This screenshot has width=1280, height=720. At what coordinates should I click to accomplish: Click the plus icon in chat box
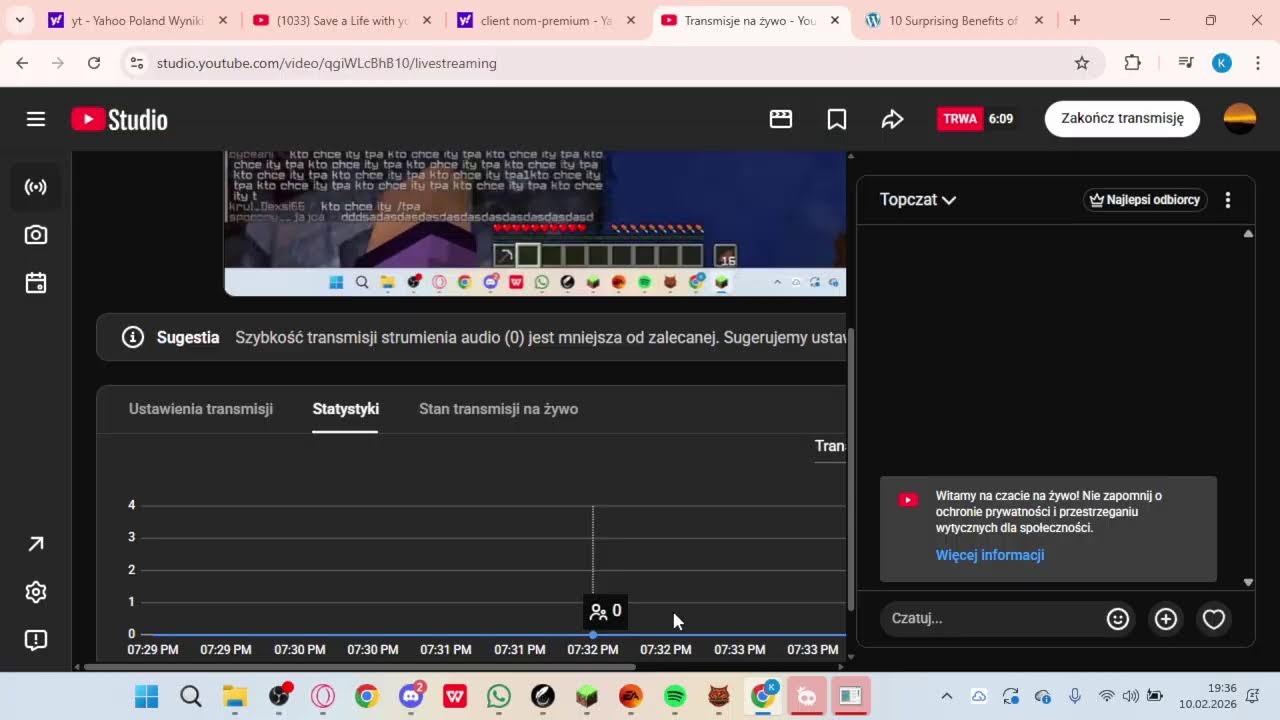pos(1166,619)
